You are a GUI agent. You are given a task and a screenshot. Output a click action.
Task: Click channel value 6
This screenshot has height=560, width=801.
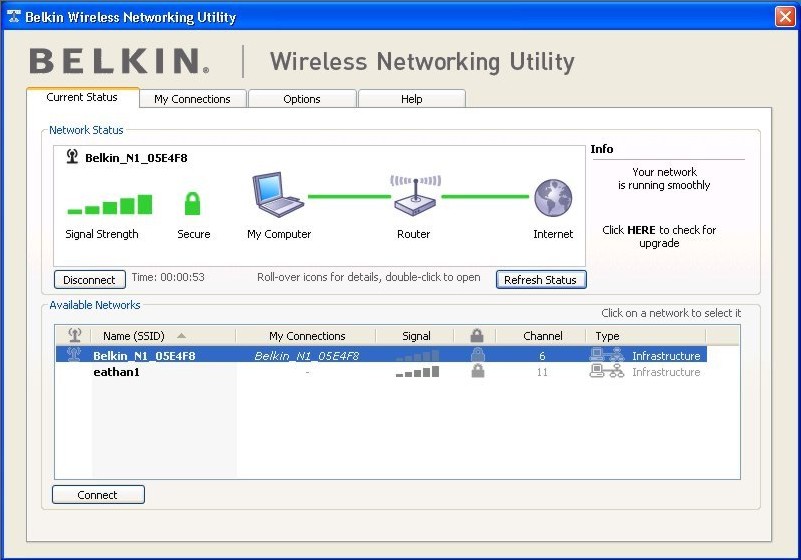pos(542,356)
